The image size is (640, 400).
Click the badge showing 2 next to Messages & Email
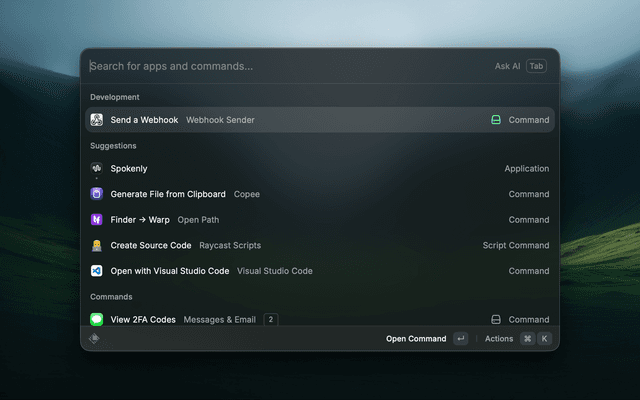click(271, 319)
